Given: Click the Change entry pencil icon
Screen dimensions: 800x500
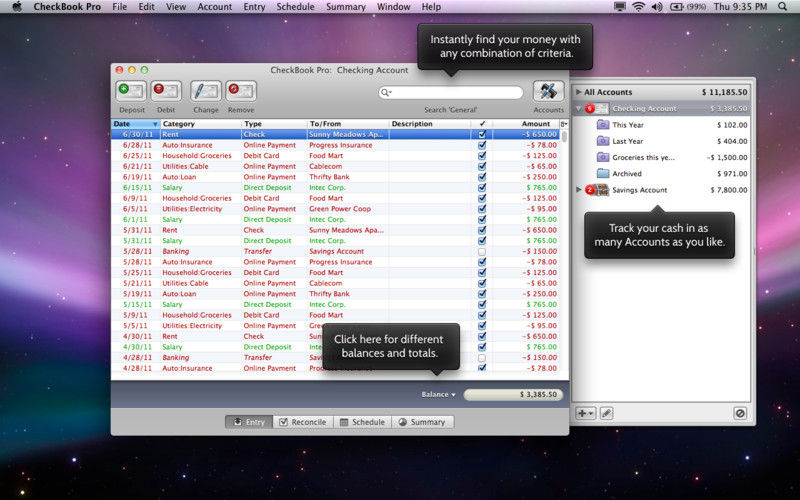Looking at the screenshot, I should pyautogui.click(x=206, y=91).
